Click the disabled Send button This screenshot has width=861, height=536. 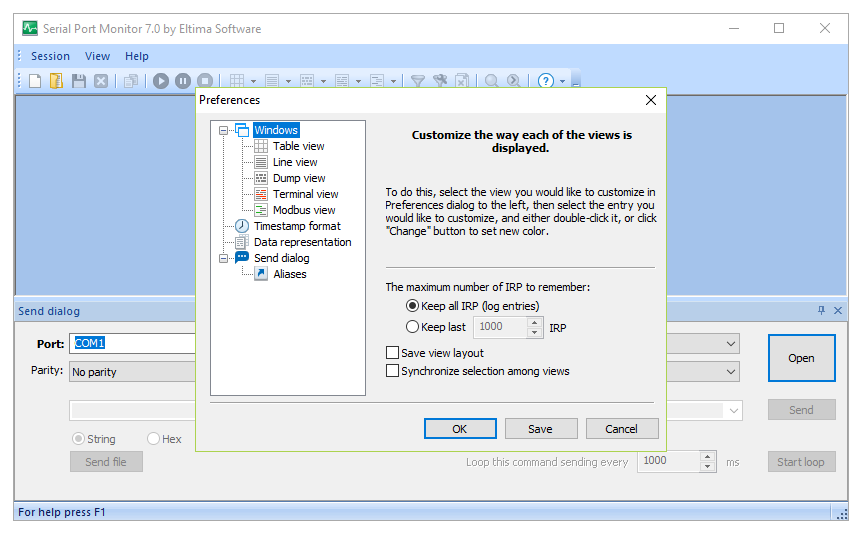tap(801, 410)
